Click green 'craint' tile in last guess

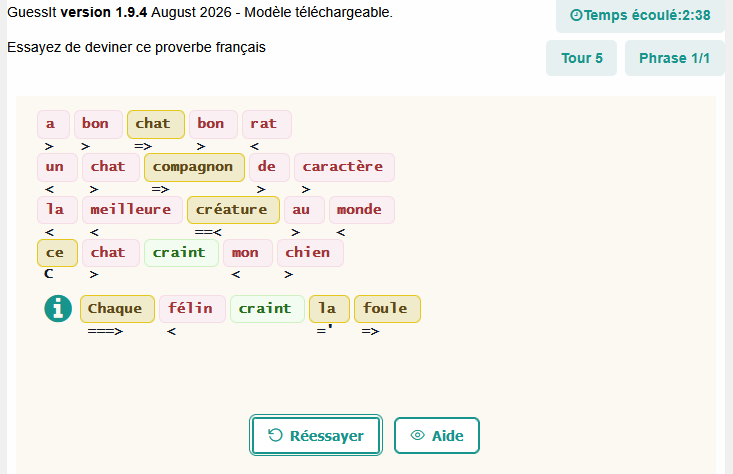(267, 309)
